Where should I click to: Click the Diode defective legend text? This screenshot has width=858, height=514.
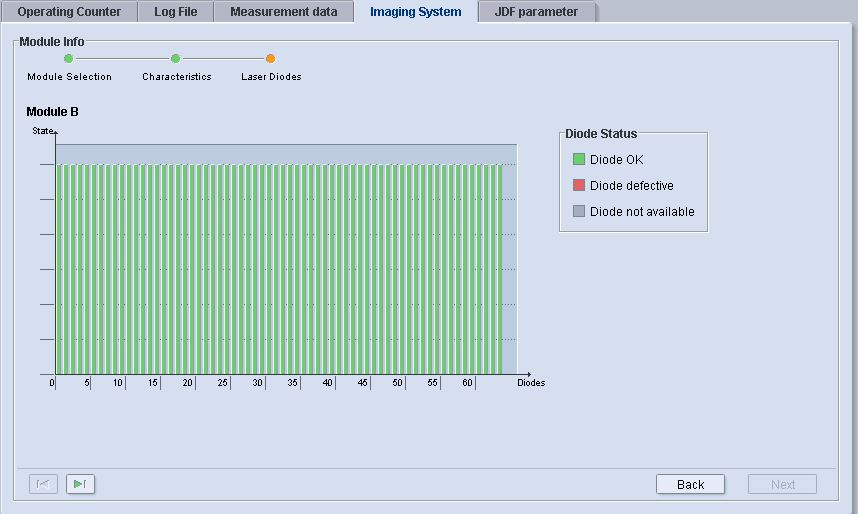(631, 185)
